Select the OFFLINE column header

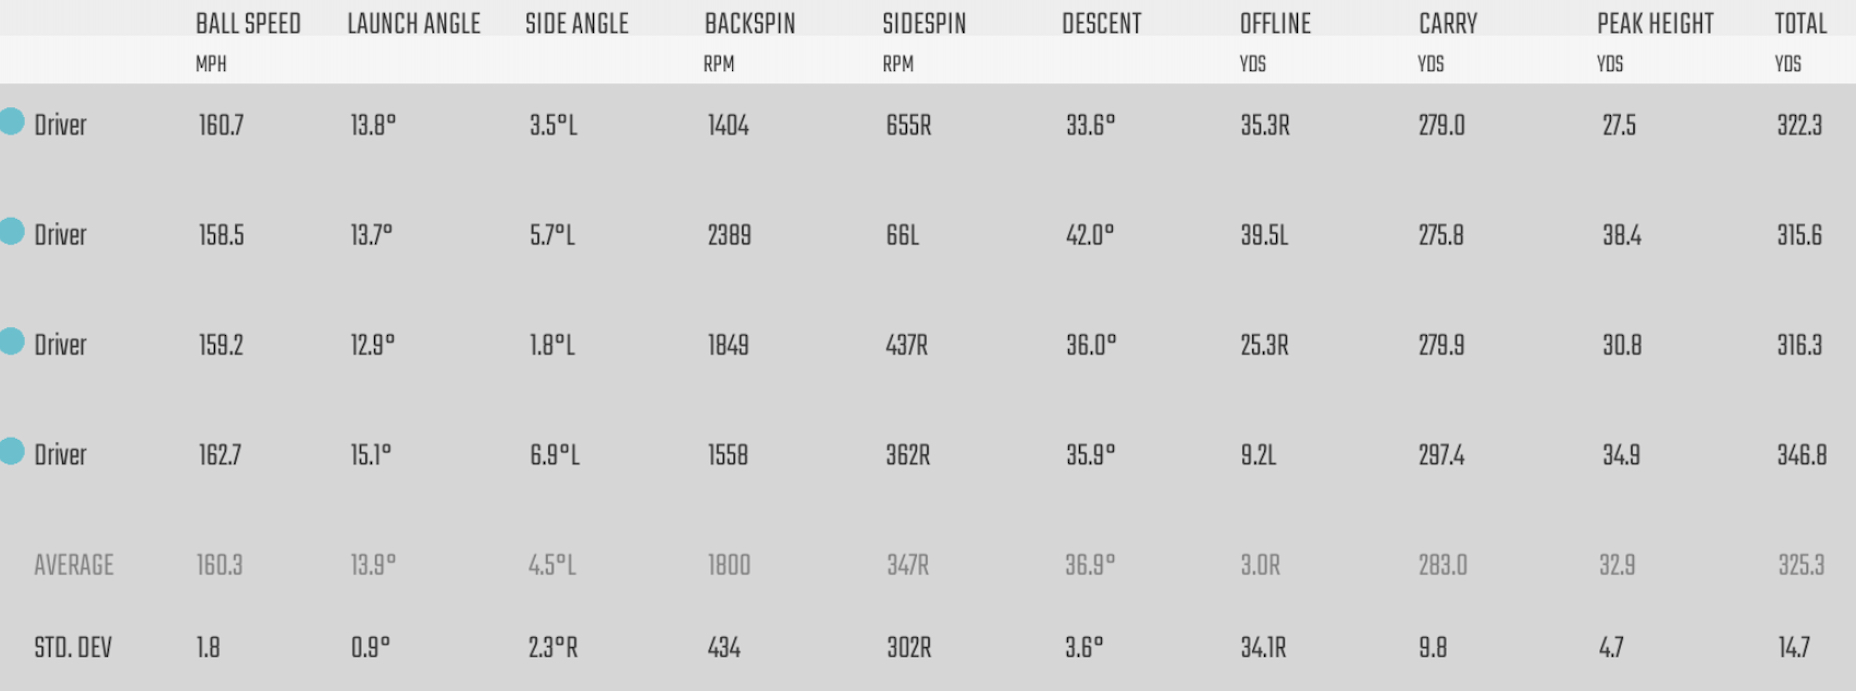pyautogui.click(x=1275, y=24)
